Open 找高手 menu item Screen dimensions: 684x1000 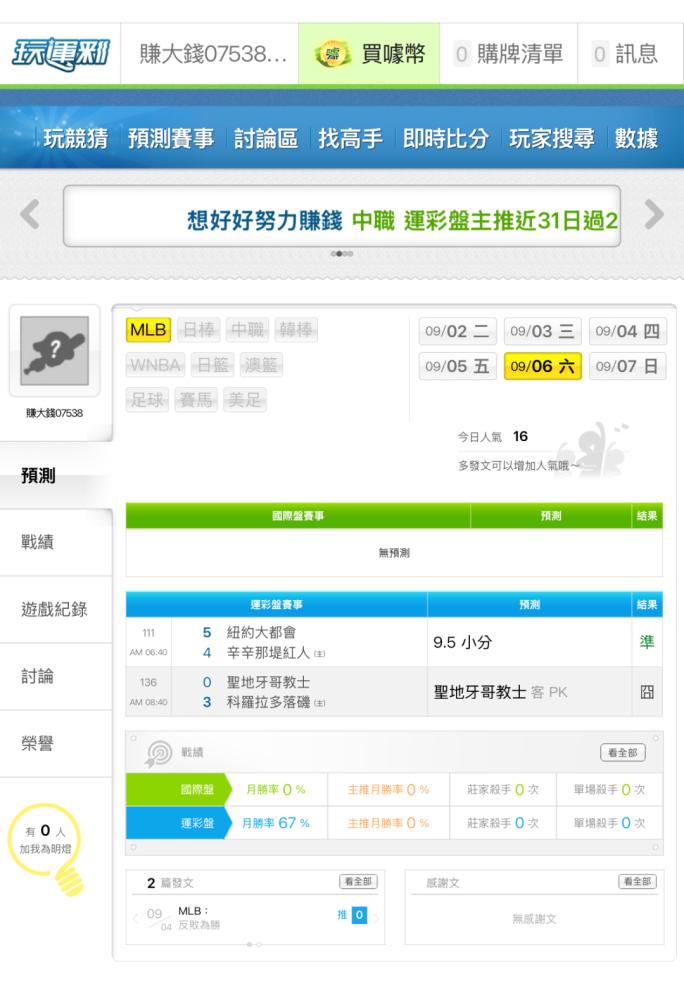[x=350, y=138]
